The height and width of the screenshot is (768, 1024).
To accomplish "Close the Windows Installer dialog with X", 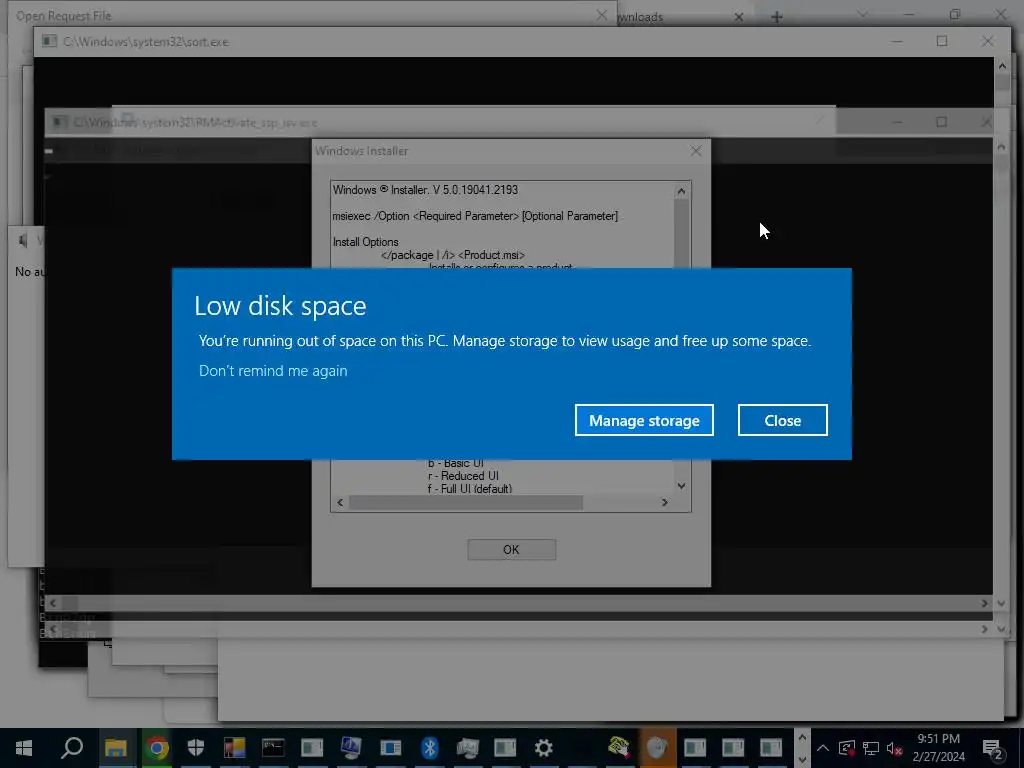I will point(696,151).
